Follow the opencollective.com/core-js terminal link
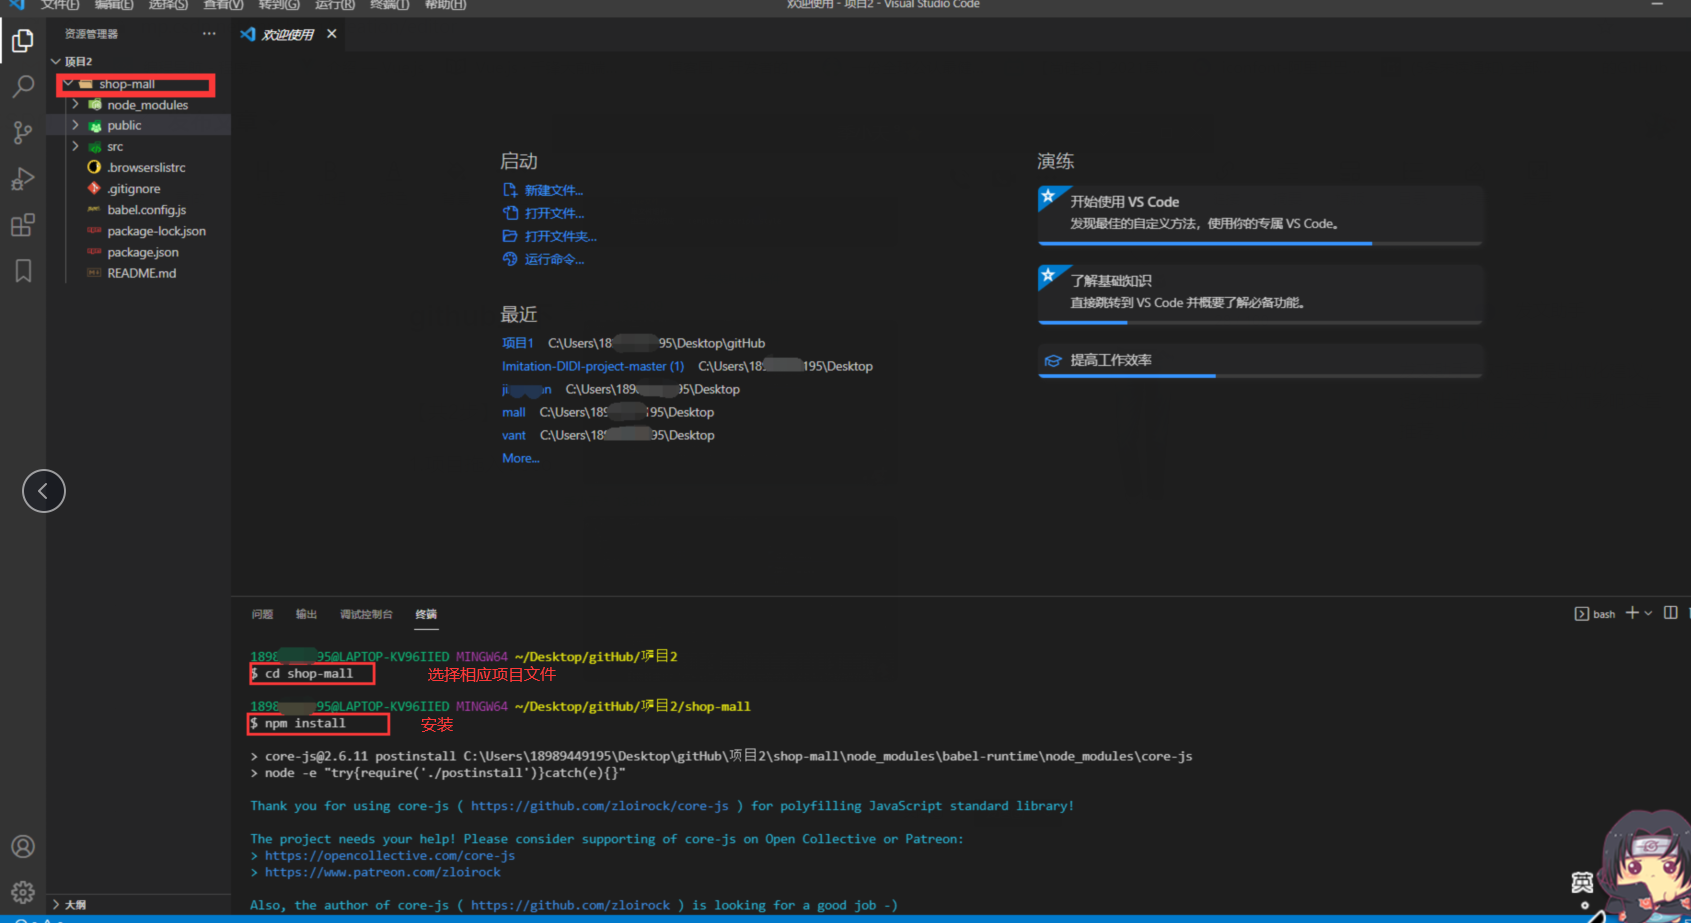This screenshot has height=923, width=1691. (x=390, y=856)
